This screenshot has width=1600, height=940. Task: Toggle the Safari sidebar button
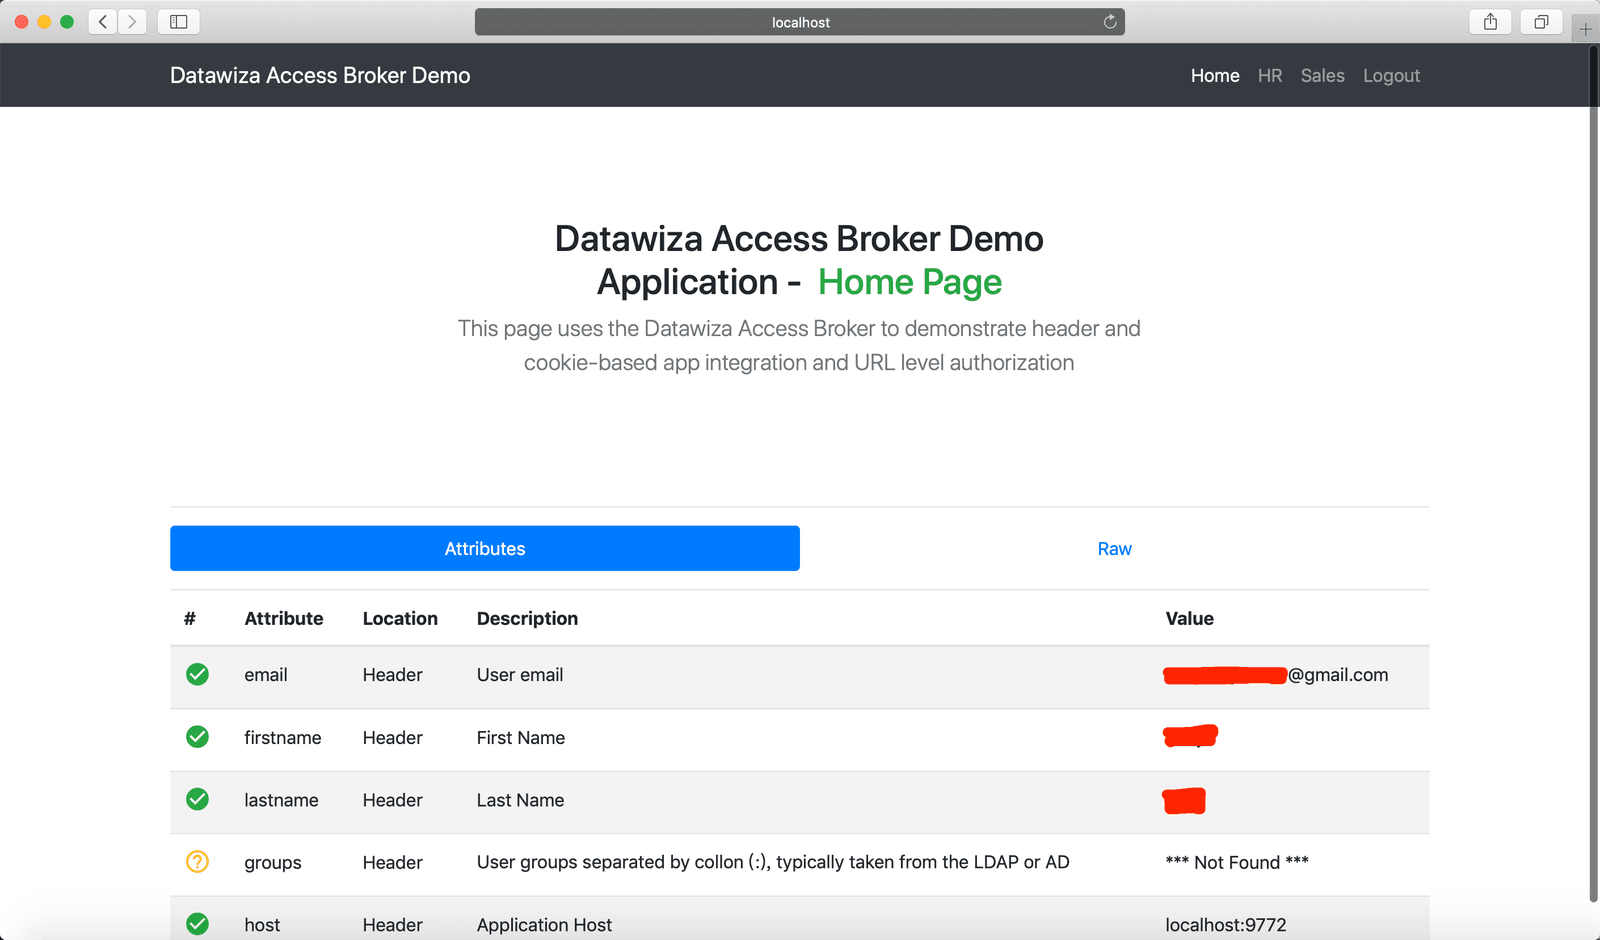click(179, 22)
